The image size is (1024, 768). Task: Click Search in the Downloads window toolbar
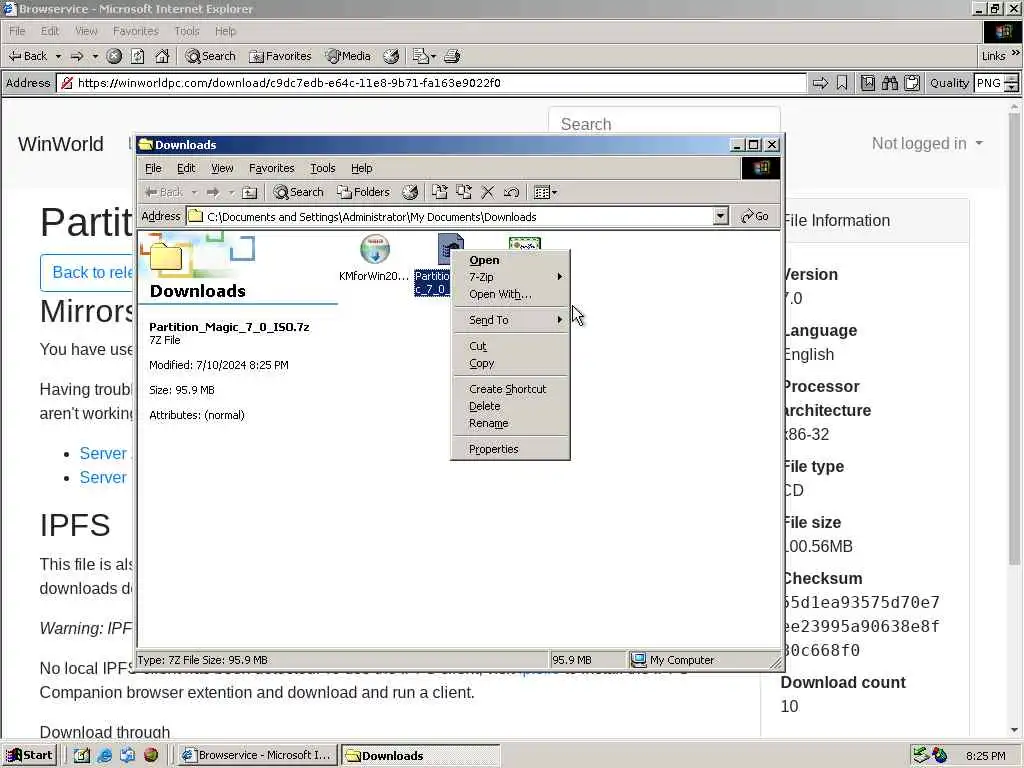(298, 192)
